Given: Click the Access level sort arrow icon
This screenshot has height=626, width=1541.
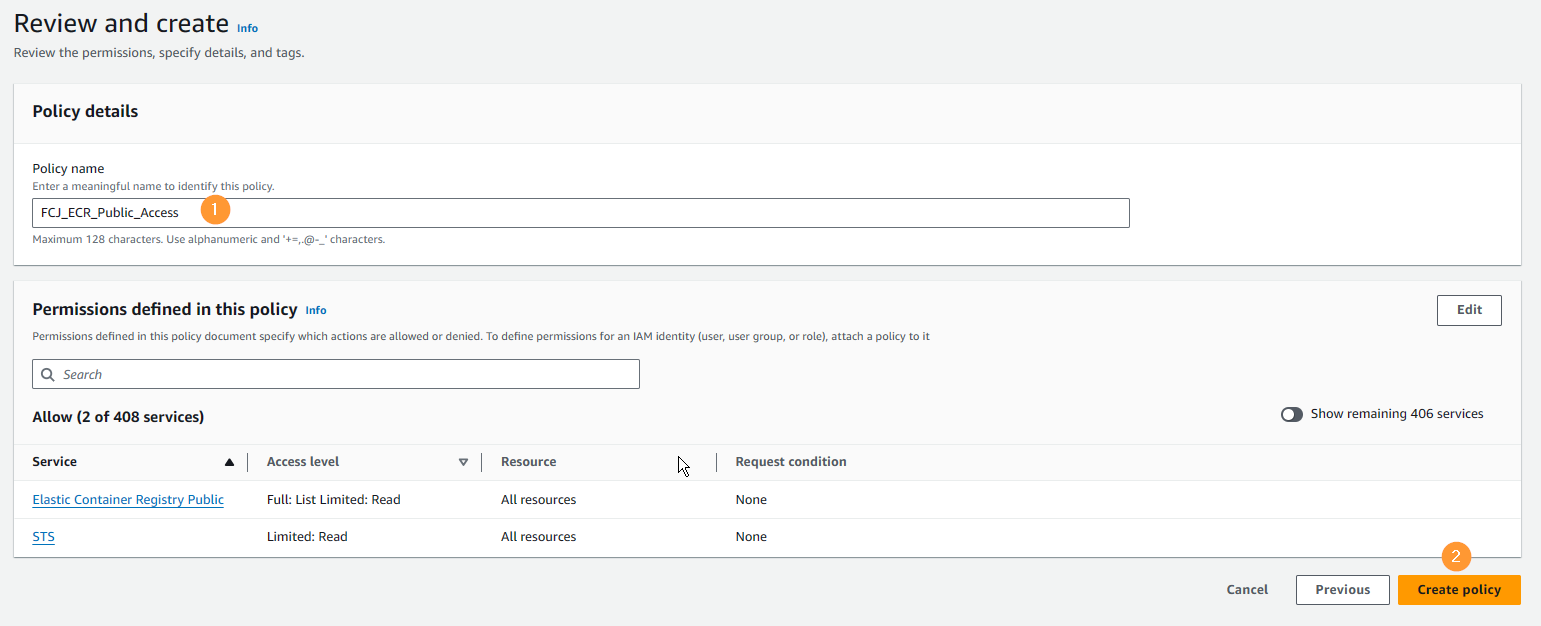Looking at the screenshot, I should point(463,462).
